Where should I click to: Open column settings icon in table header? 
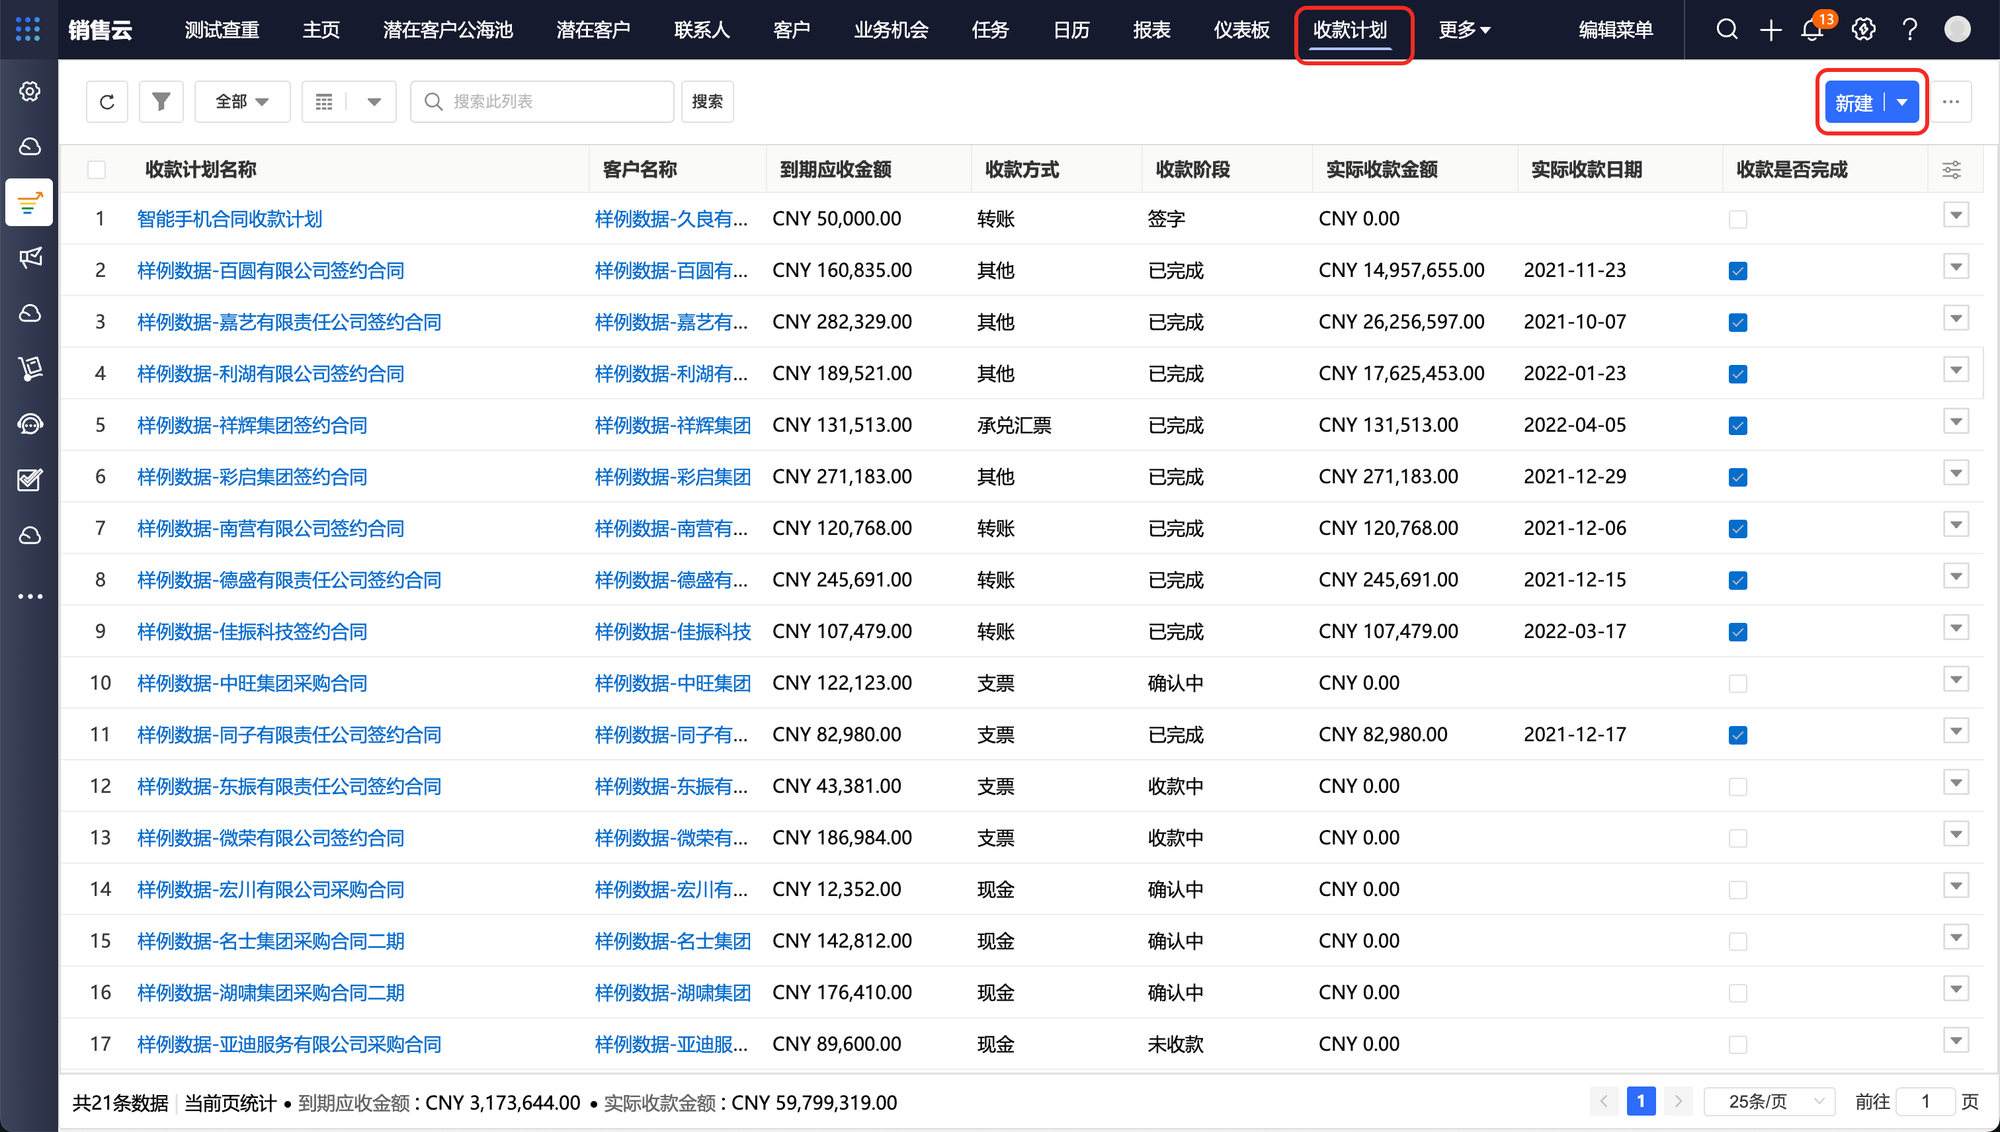coord(1951,170)
